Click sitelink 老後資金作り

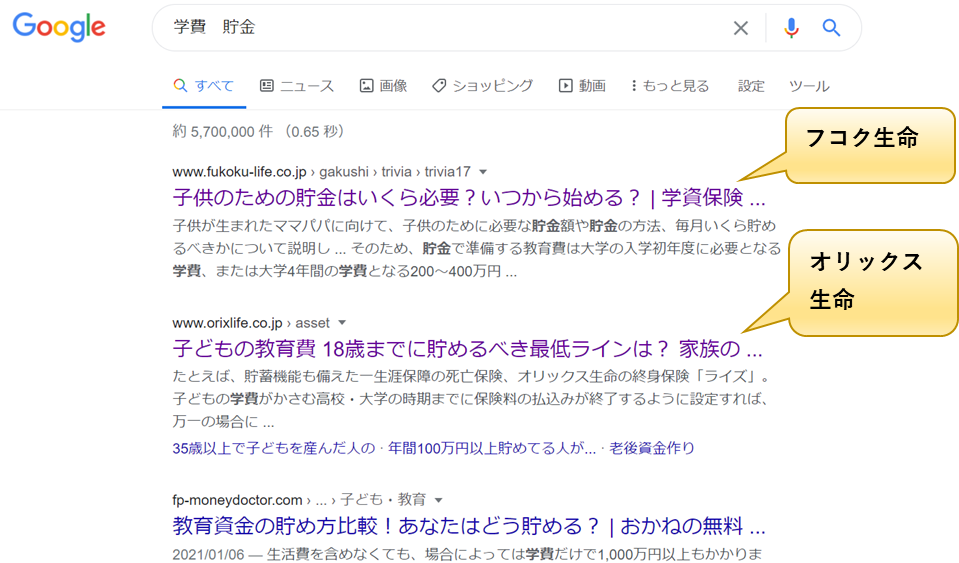[652, 448]
